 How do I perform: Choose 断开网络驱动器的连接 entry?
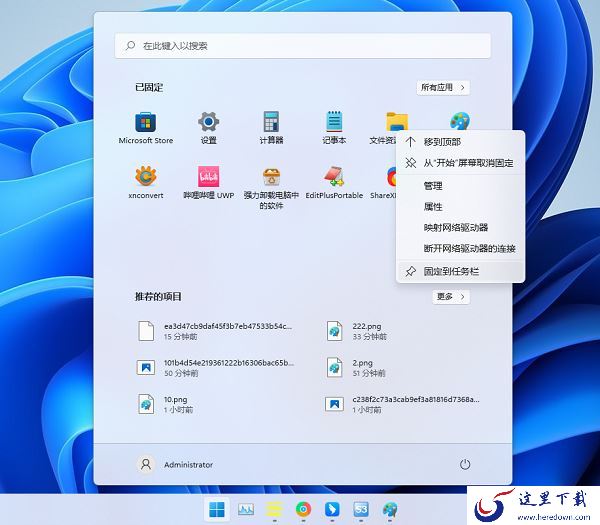[x=460, y=249]
